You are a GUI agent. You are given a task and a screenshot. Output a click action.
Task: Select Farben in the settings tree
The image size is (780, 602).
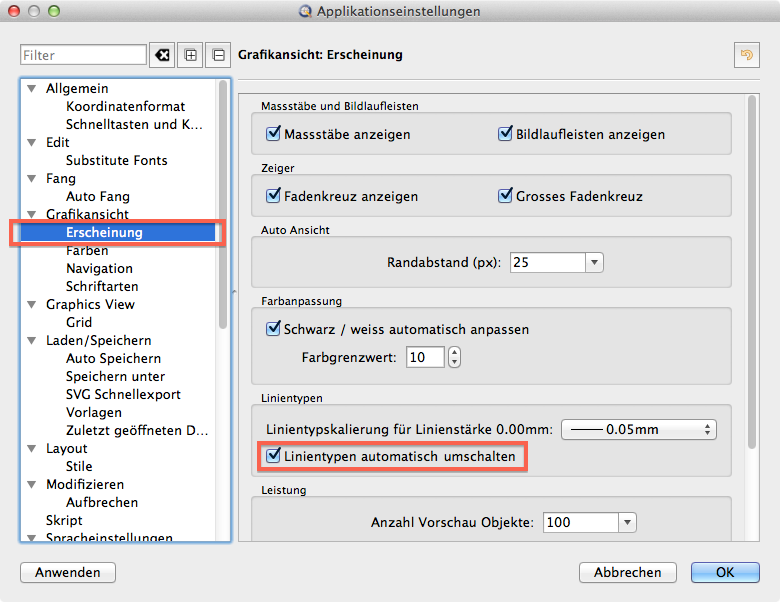point(87,251)
